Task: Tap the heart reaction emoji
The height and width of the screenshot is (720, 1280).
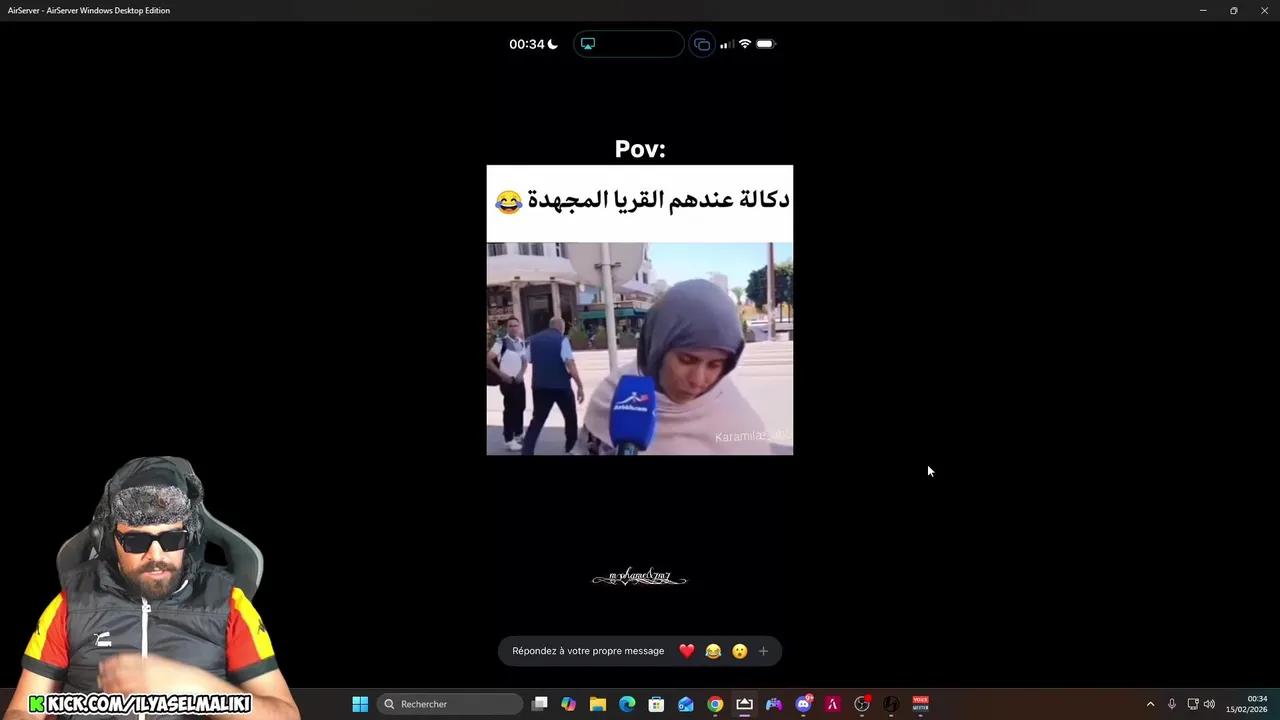Action: tap(686, 651)
